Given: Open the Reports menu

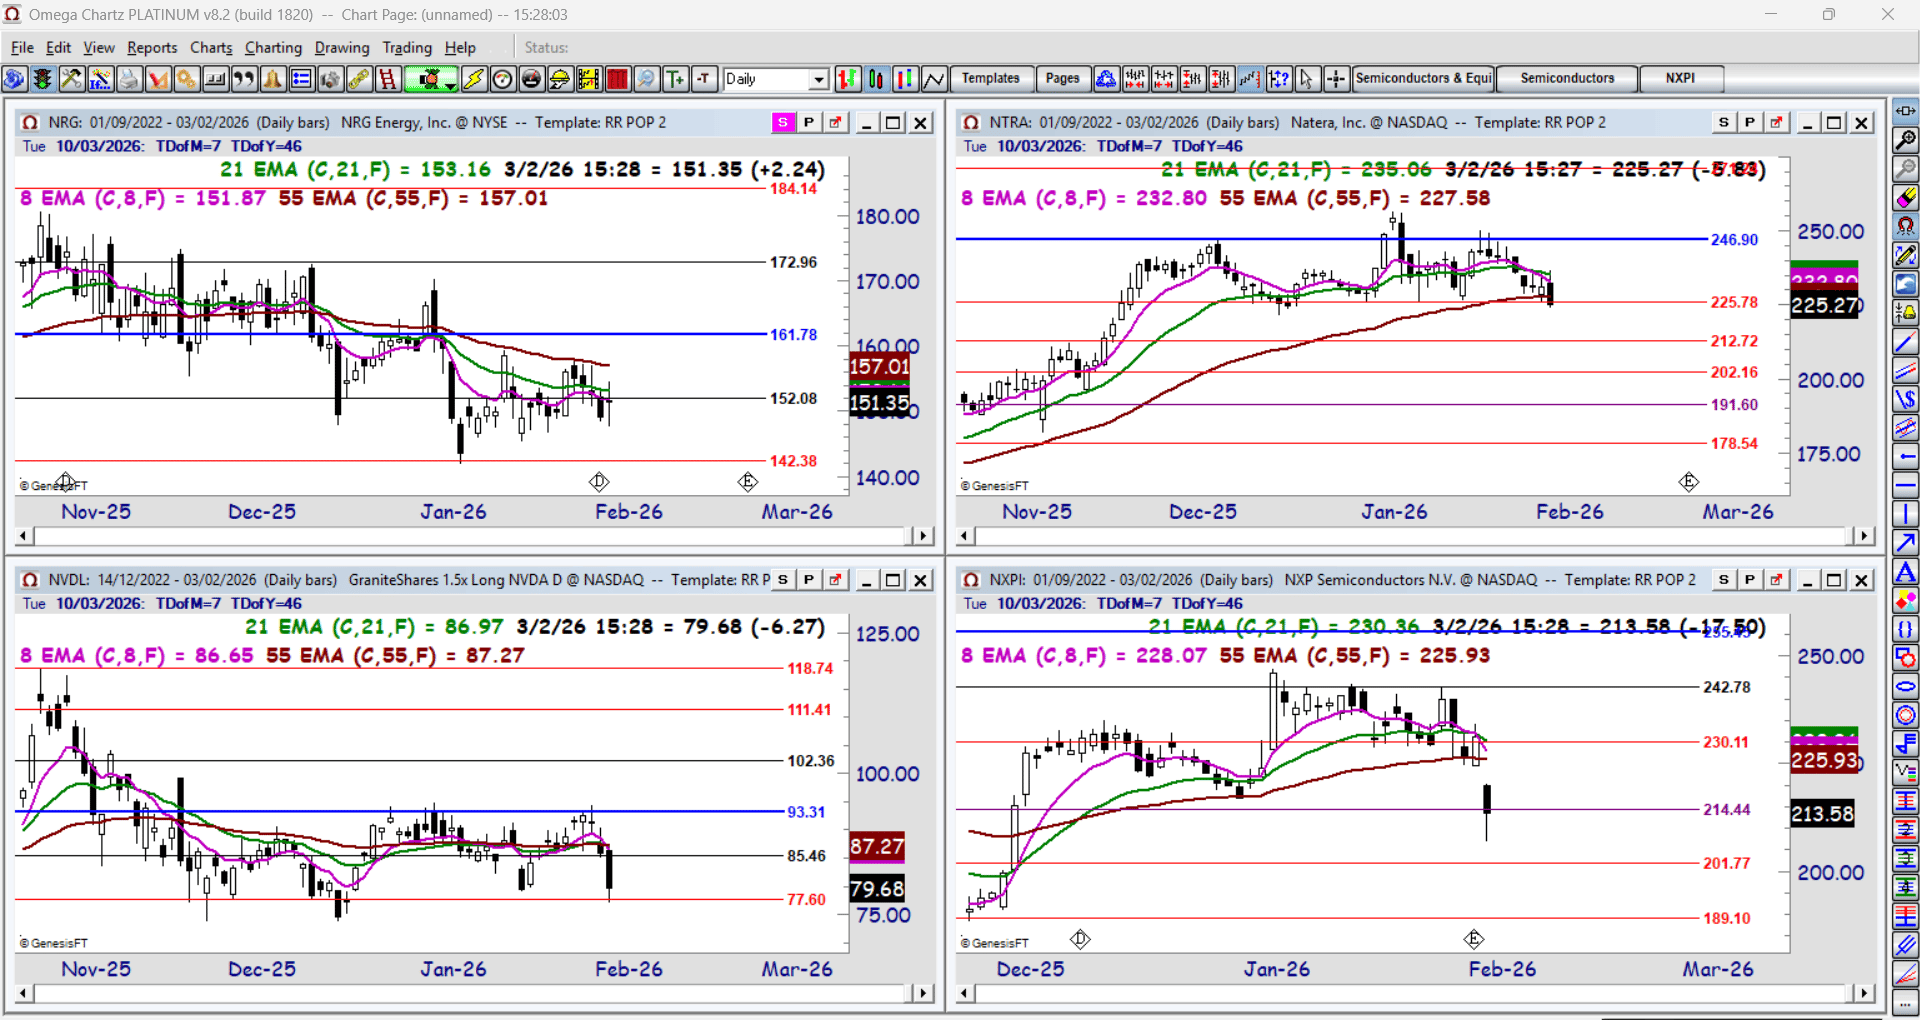Looking at the screenshot, I should (152, 47).
